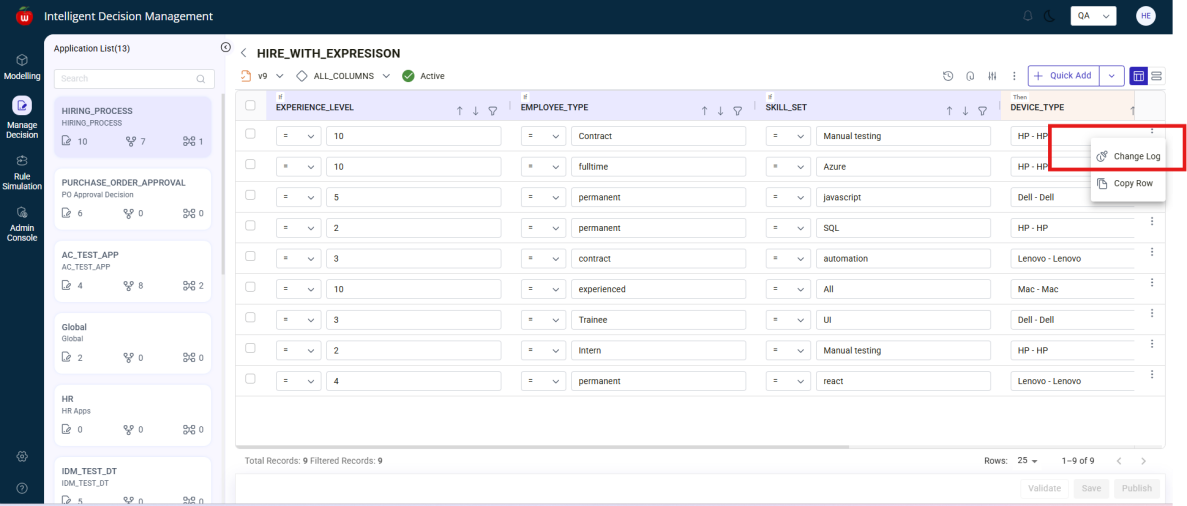Open version history clock icon
The height and width of the screenshot is (506, 1187).
click(947, 76)
